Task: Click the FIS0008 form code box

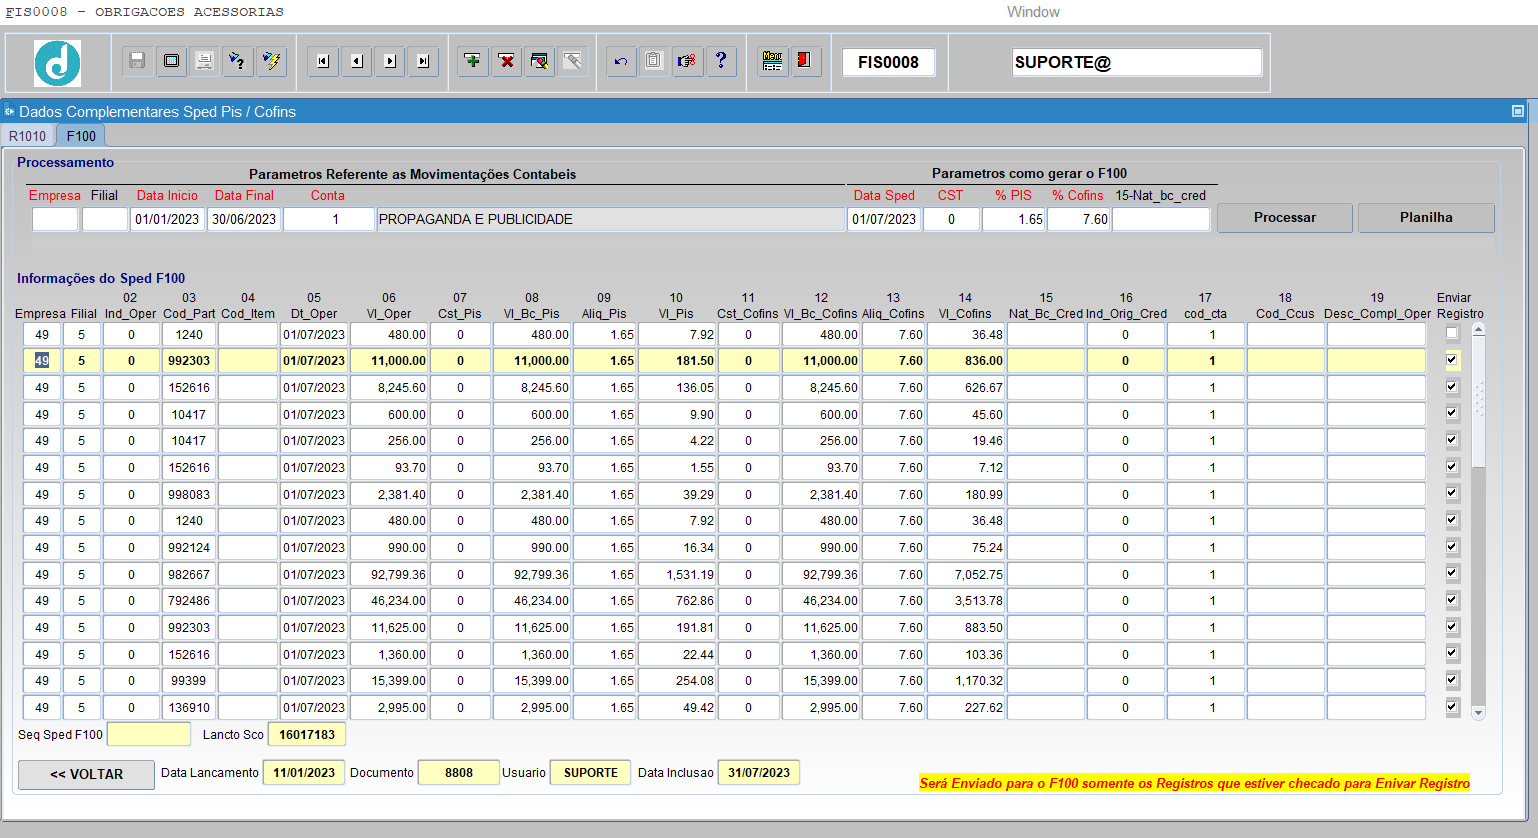Action: click(x=888, y=62)
